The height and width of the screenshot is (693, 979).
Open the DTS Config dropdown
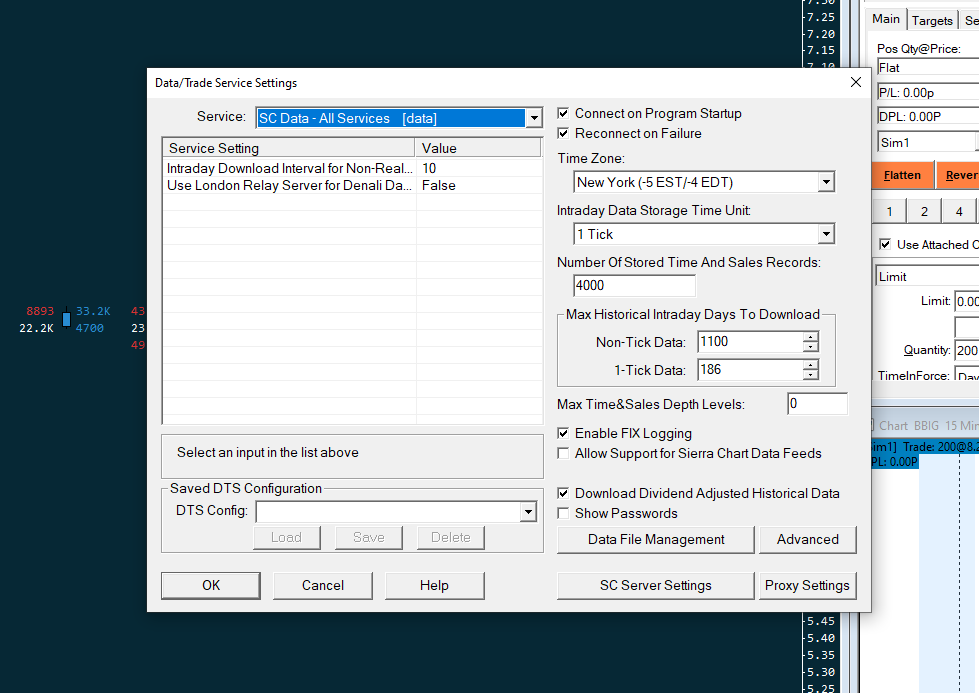click(x=528, y=512)
